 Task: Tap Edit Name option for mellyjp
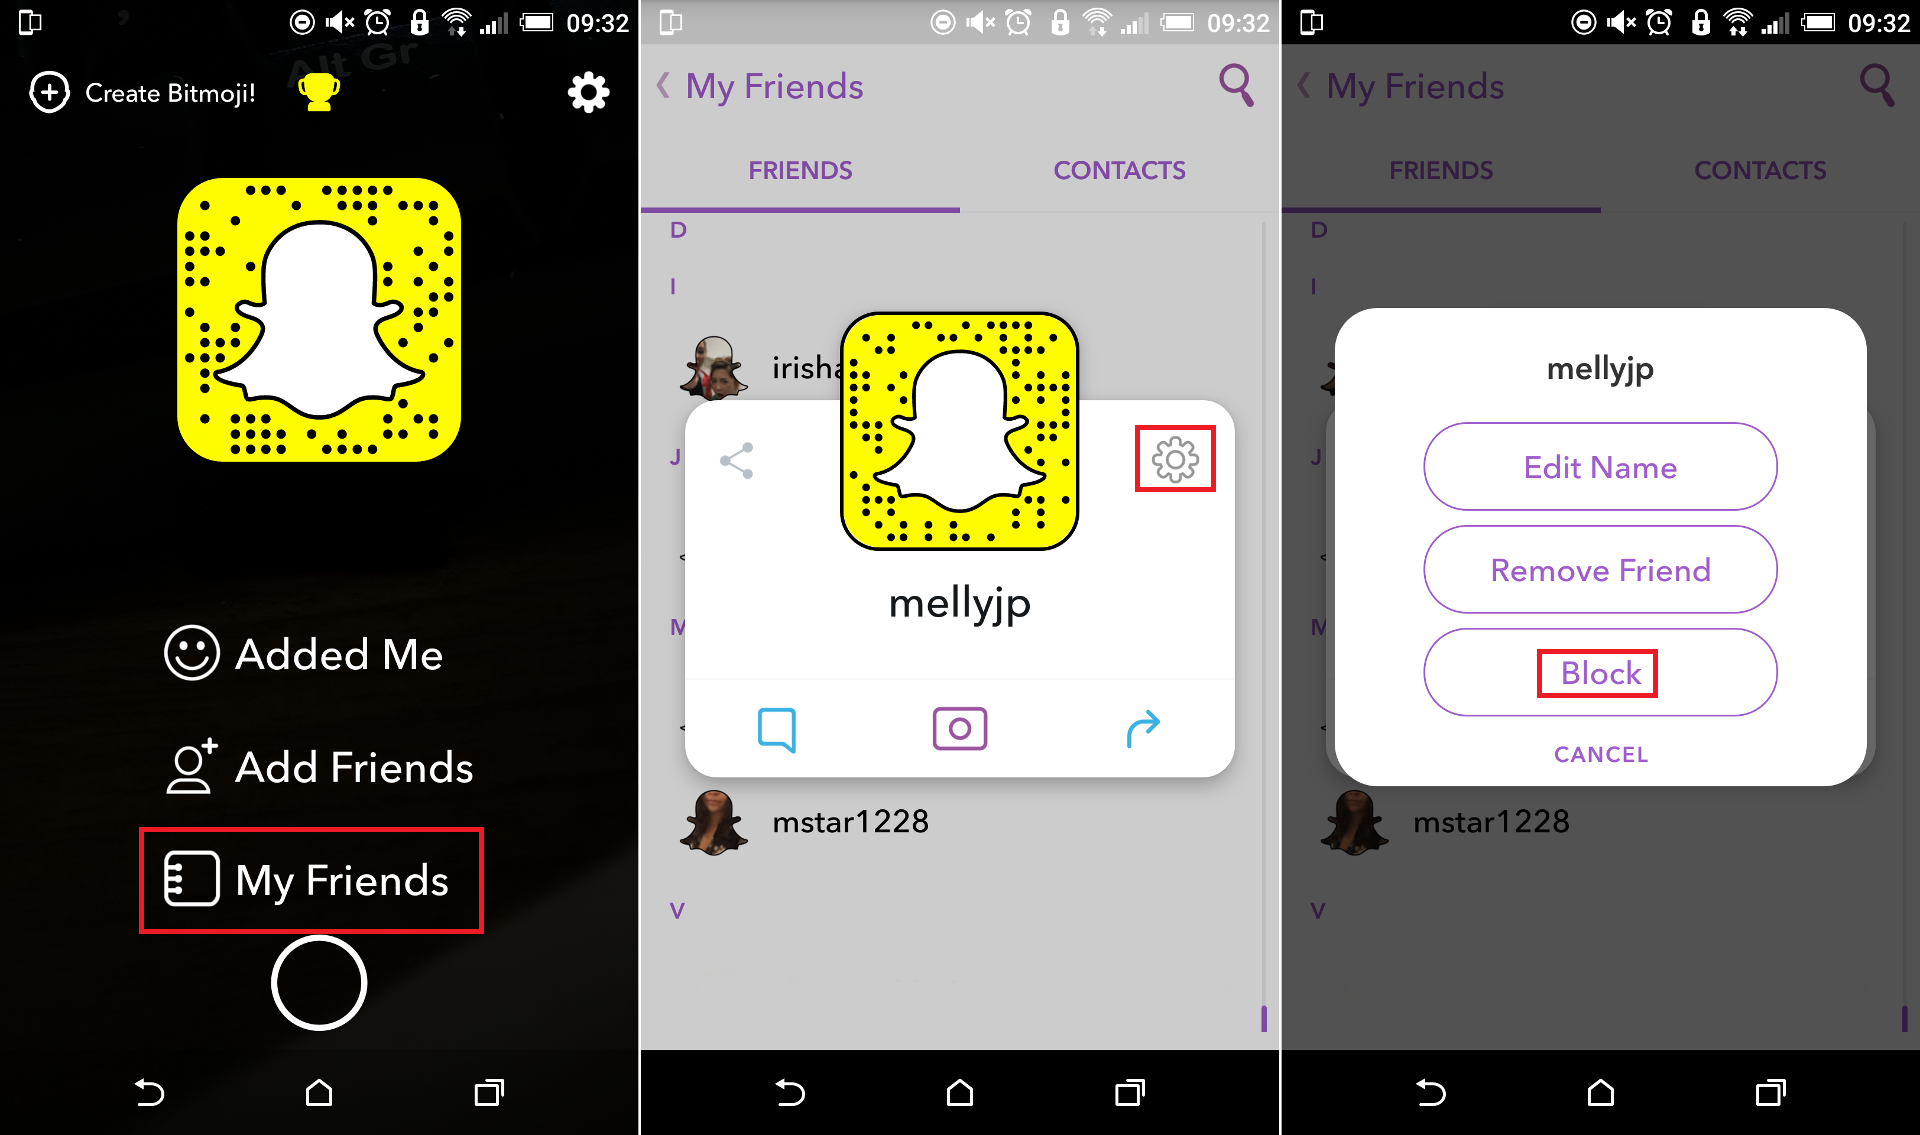coord(1598,465)
